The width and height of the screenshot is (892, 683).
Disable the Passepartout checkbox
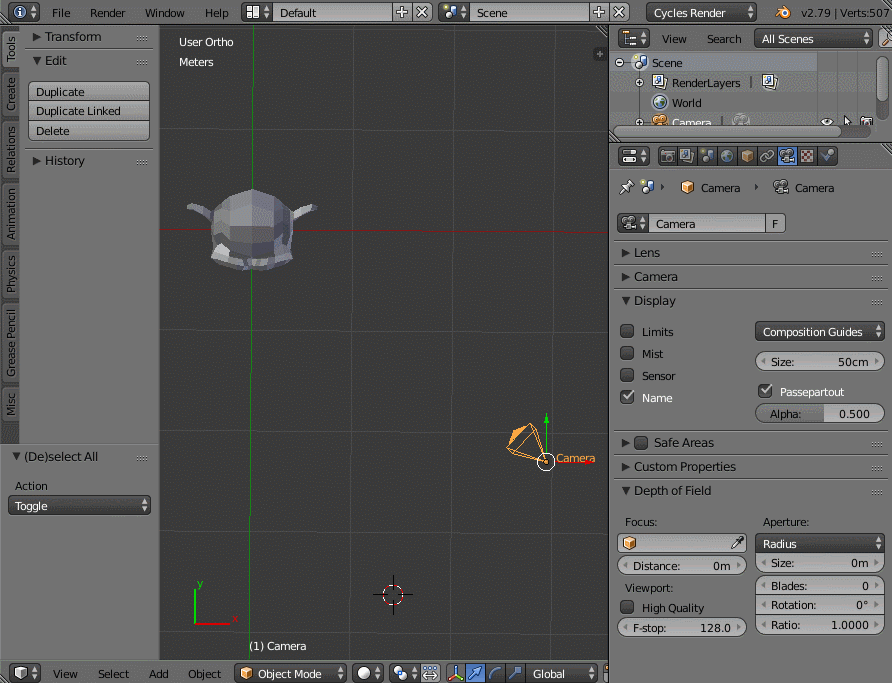tap(765, 391)
